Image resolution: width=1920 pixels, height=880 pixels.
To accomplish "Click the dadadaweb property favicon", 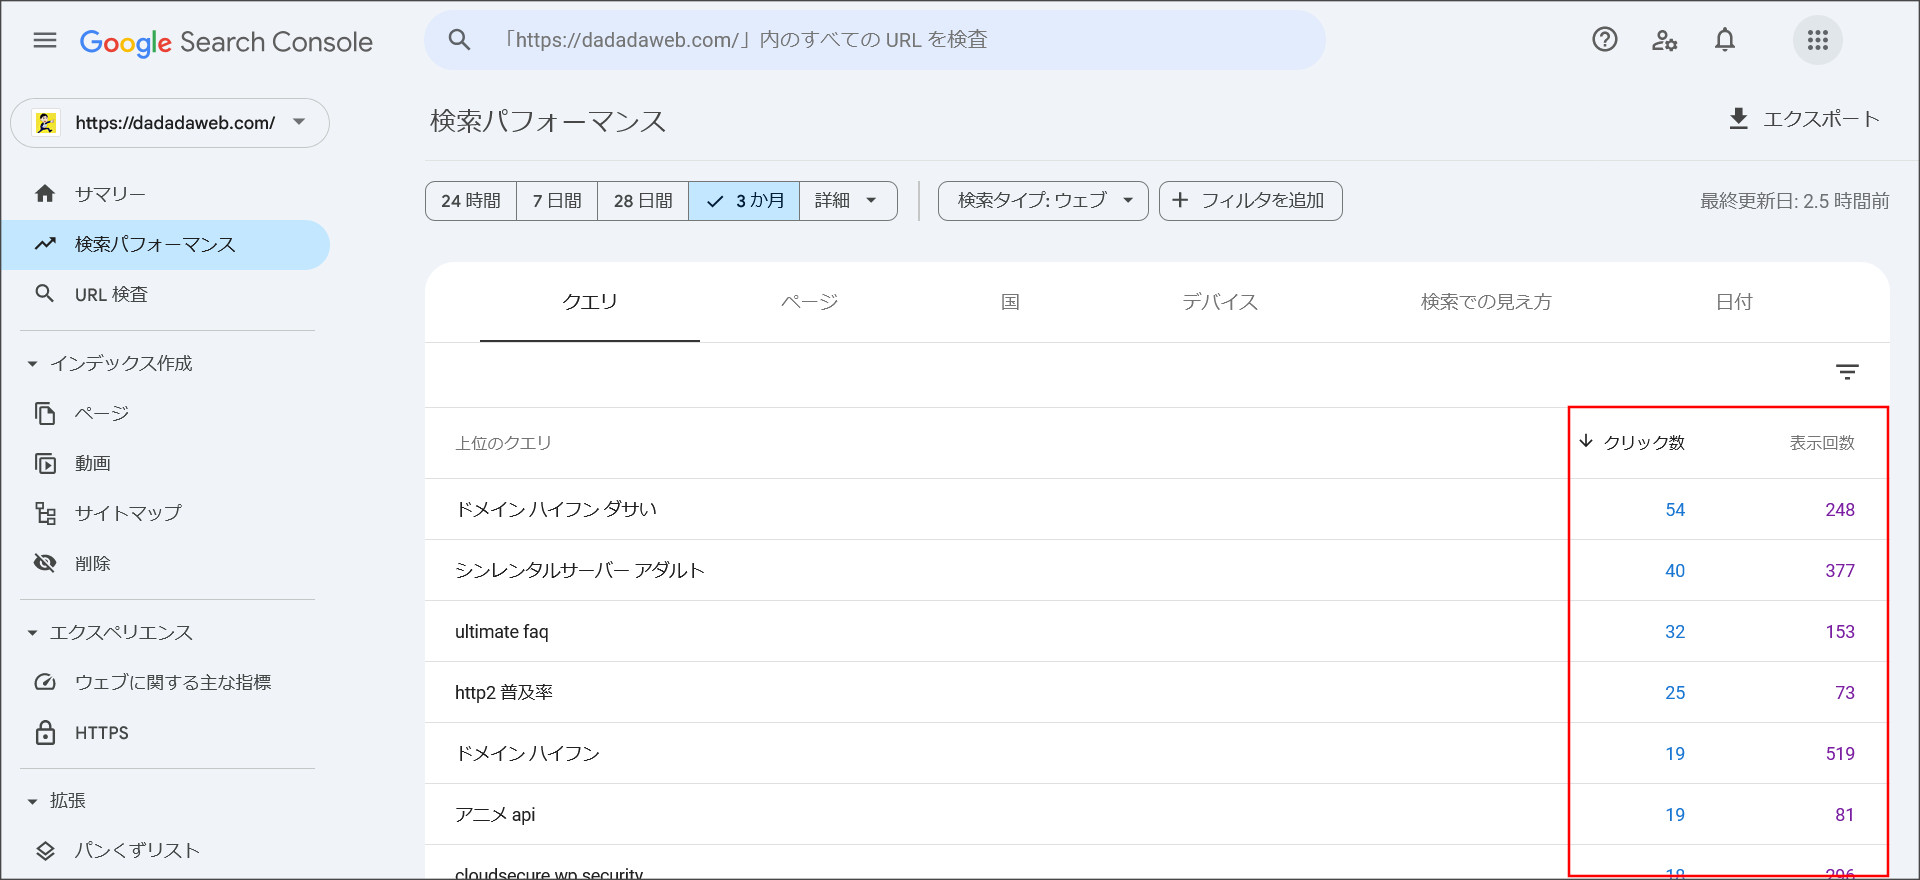I will coord(45,123).
